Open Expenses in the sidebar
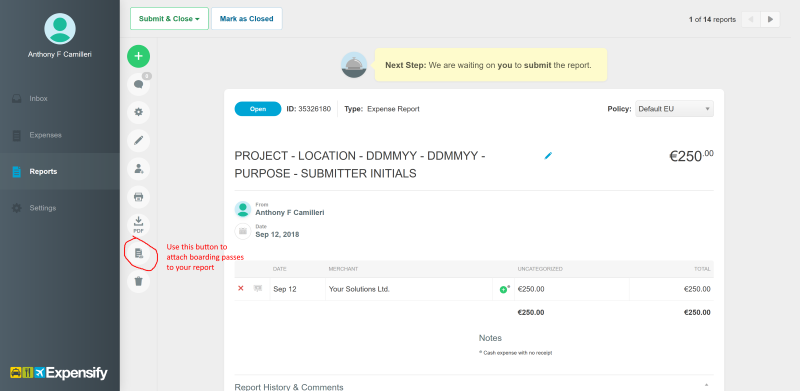 pos(45,135)
